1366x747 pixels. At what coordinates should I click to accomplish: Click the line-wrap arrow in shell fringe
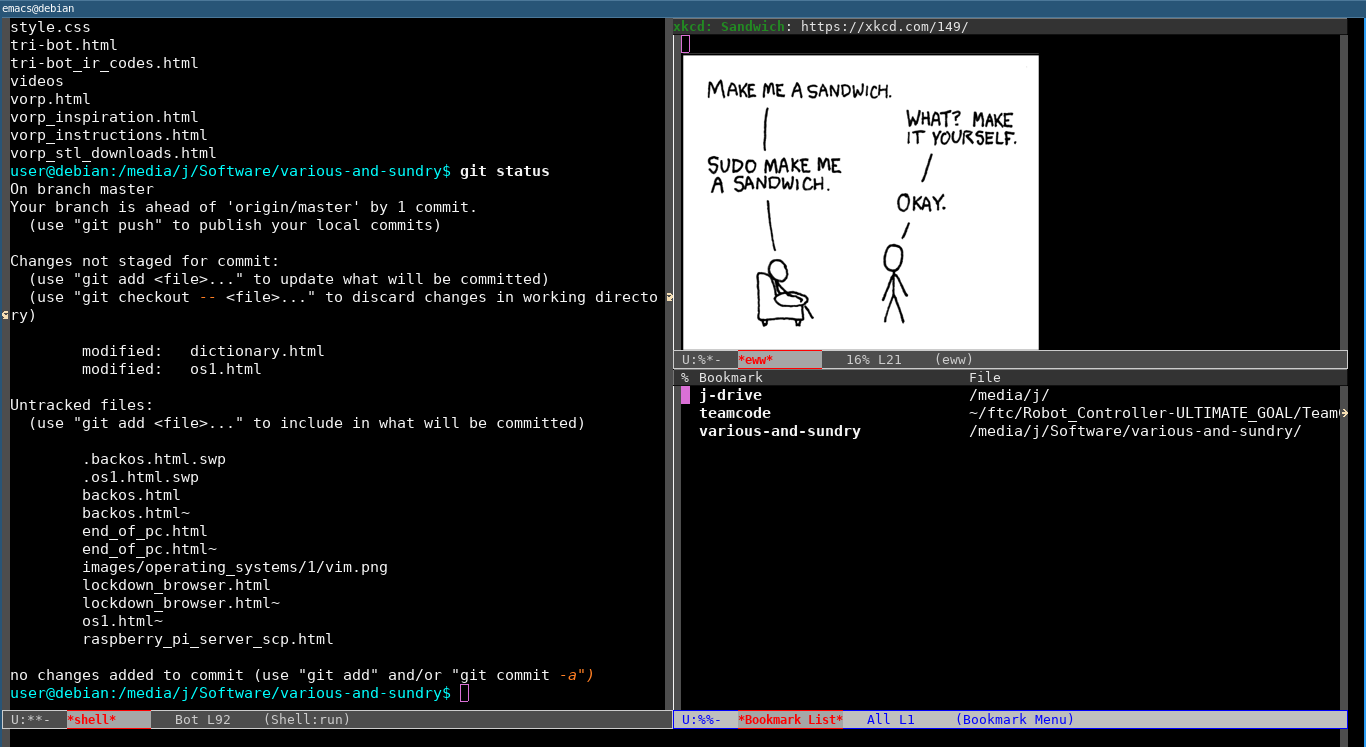coord(669,297)
